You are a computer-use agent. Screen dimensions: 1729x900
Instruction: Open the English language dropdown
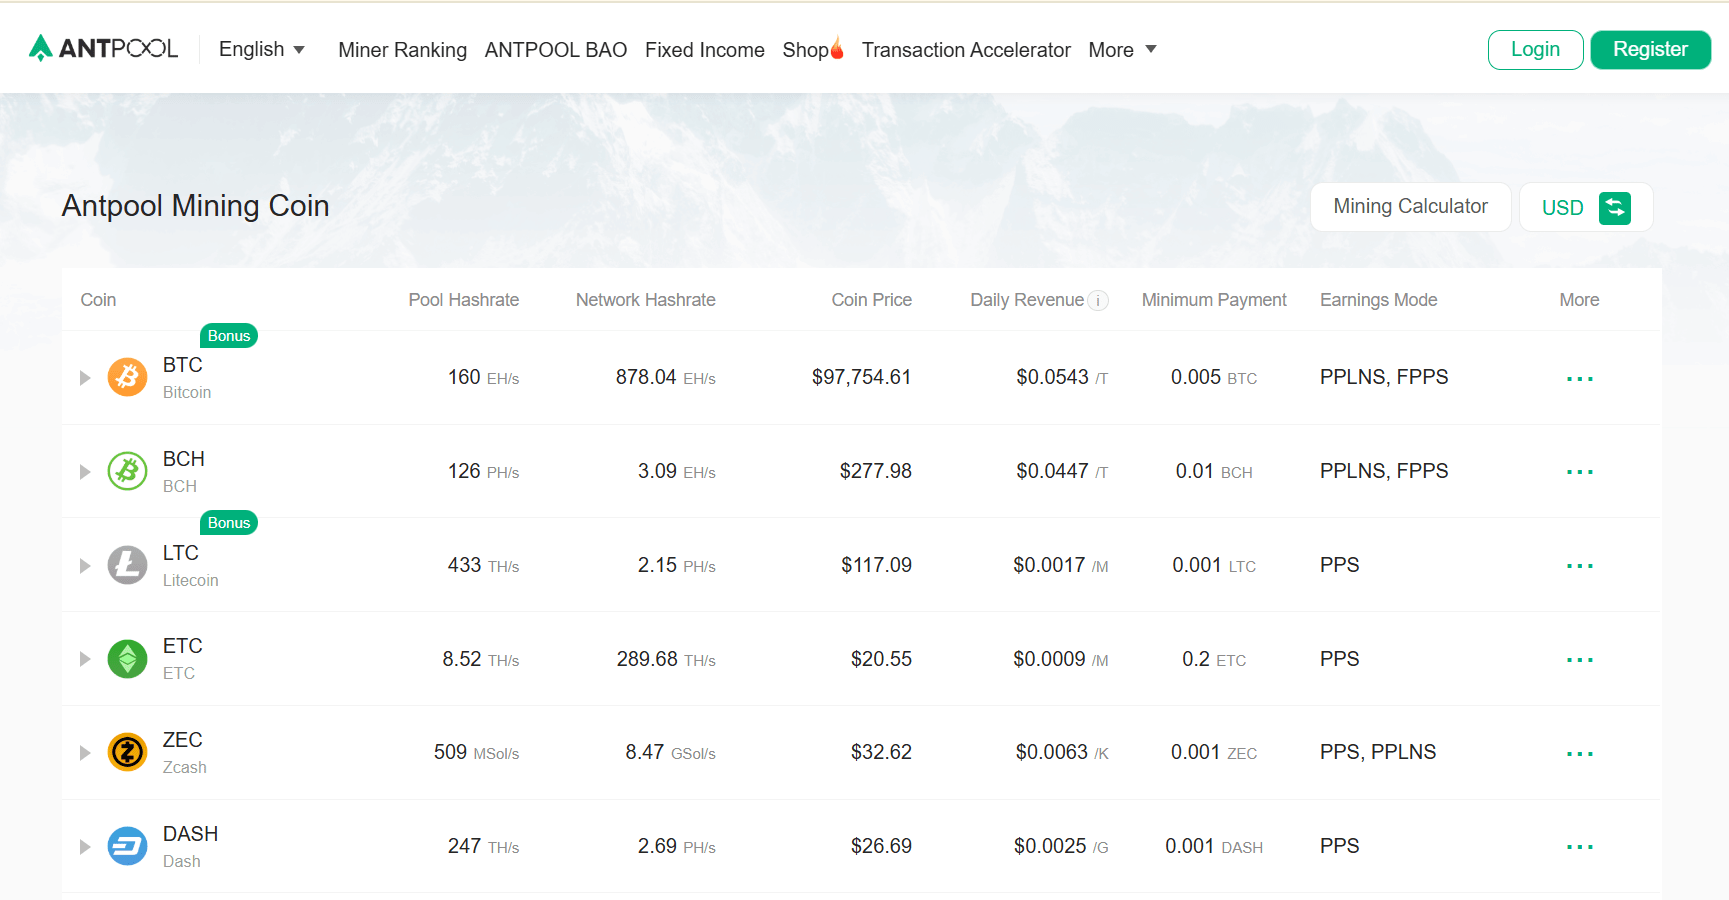point(261,49)
